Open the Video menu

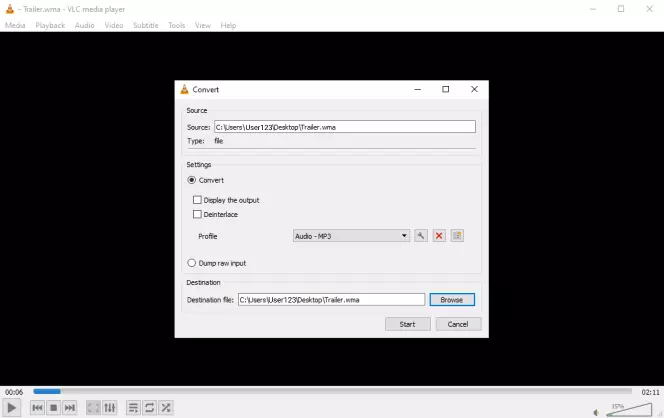(x=114, y=25)
